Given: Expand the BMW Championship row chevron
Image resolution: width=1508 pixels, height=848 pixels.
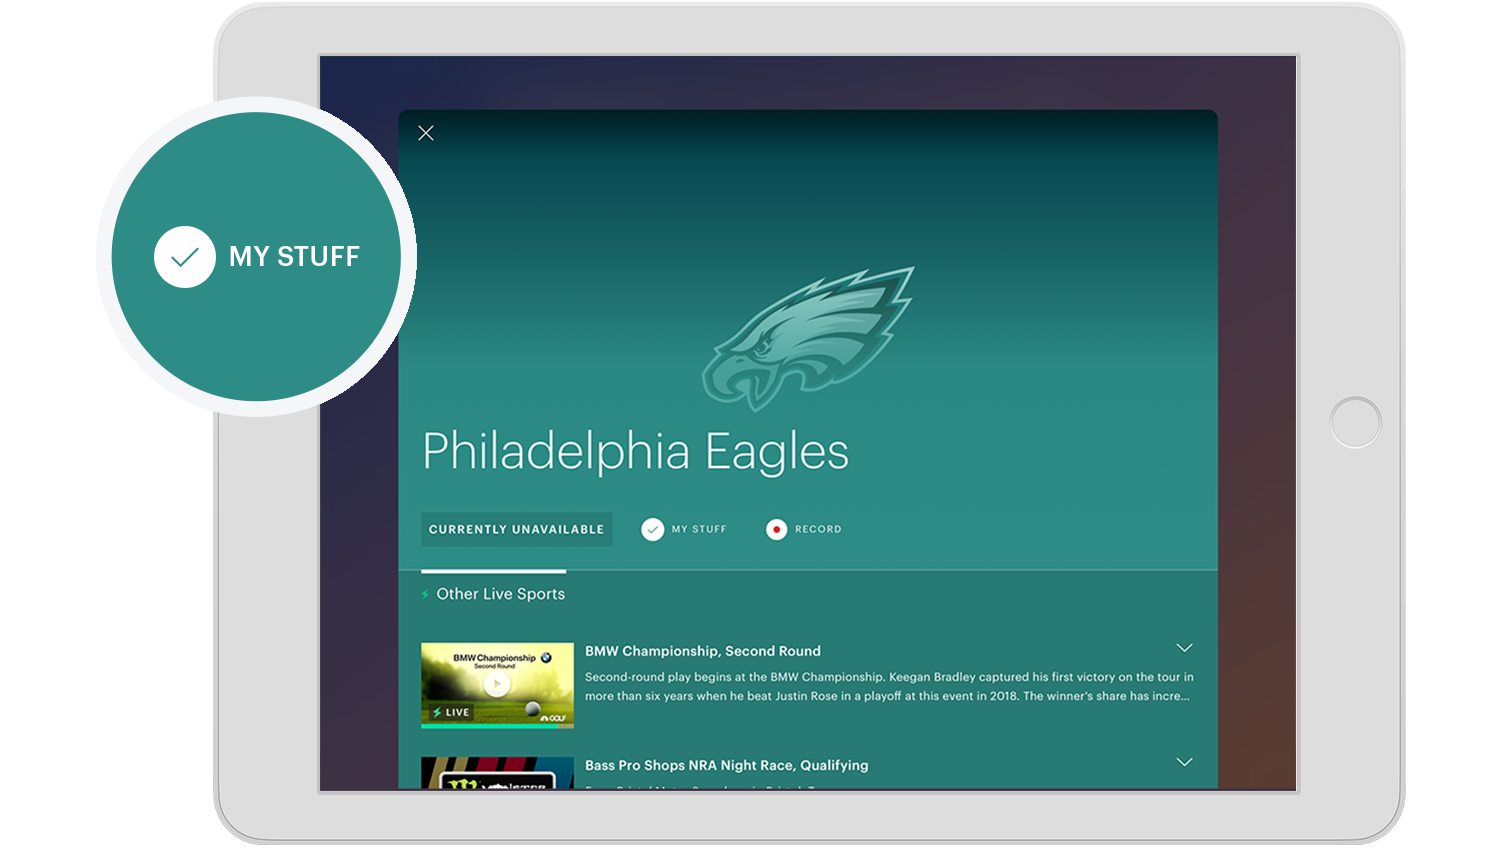Looking at the screenshot, I should pyautogui.click(x=1184, y=648).
